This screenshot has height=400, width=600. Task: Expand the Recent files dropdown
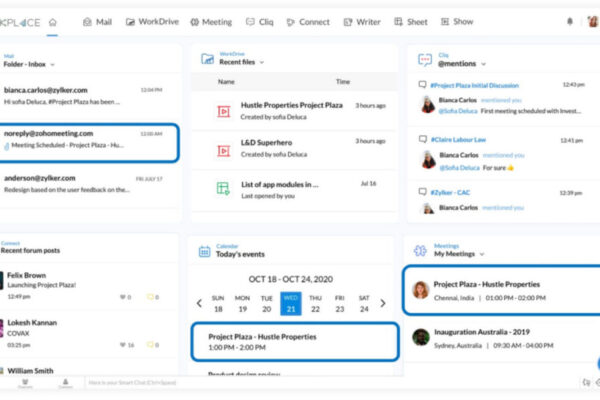(x=262, y=62)
